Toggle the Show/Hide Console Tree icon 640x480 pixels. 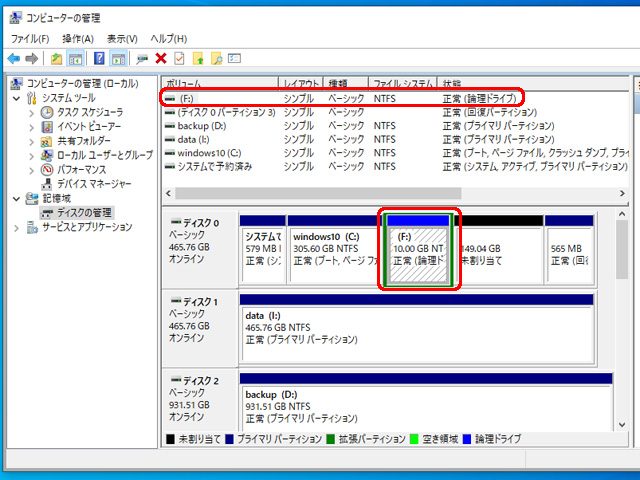tap(75, 59)
